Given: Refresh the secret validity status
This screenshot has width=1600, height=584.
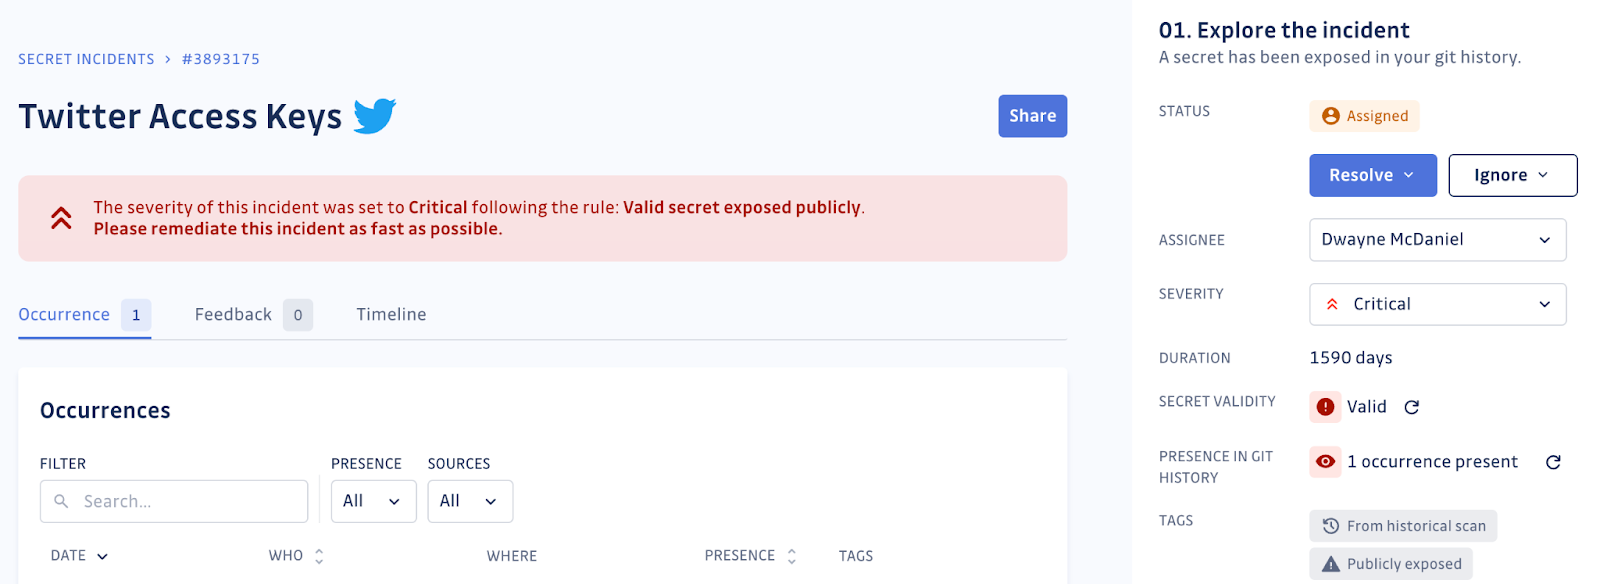Looking at the screenshot, I should [1412, 407].
